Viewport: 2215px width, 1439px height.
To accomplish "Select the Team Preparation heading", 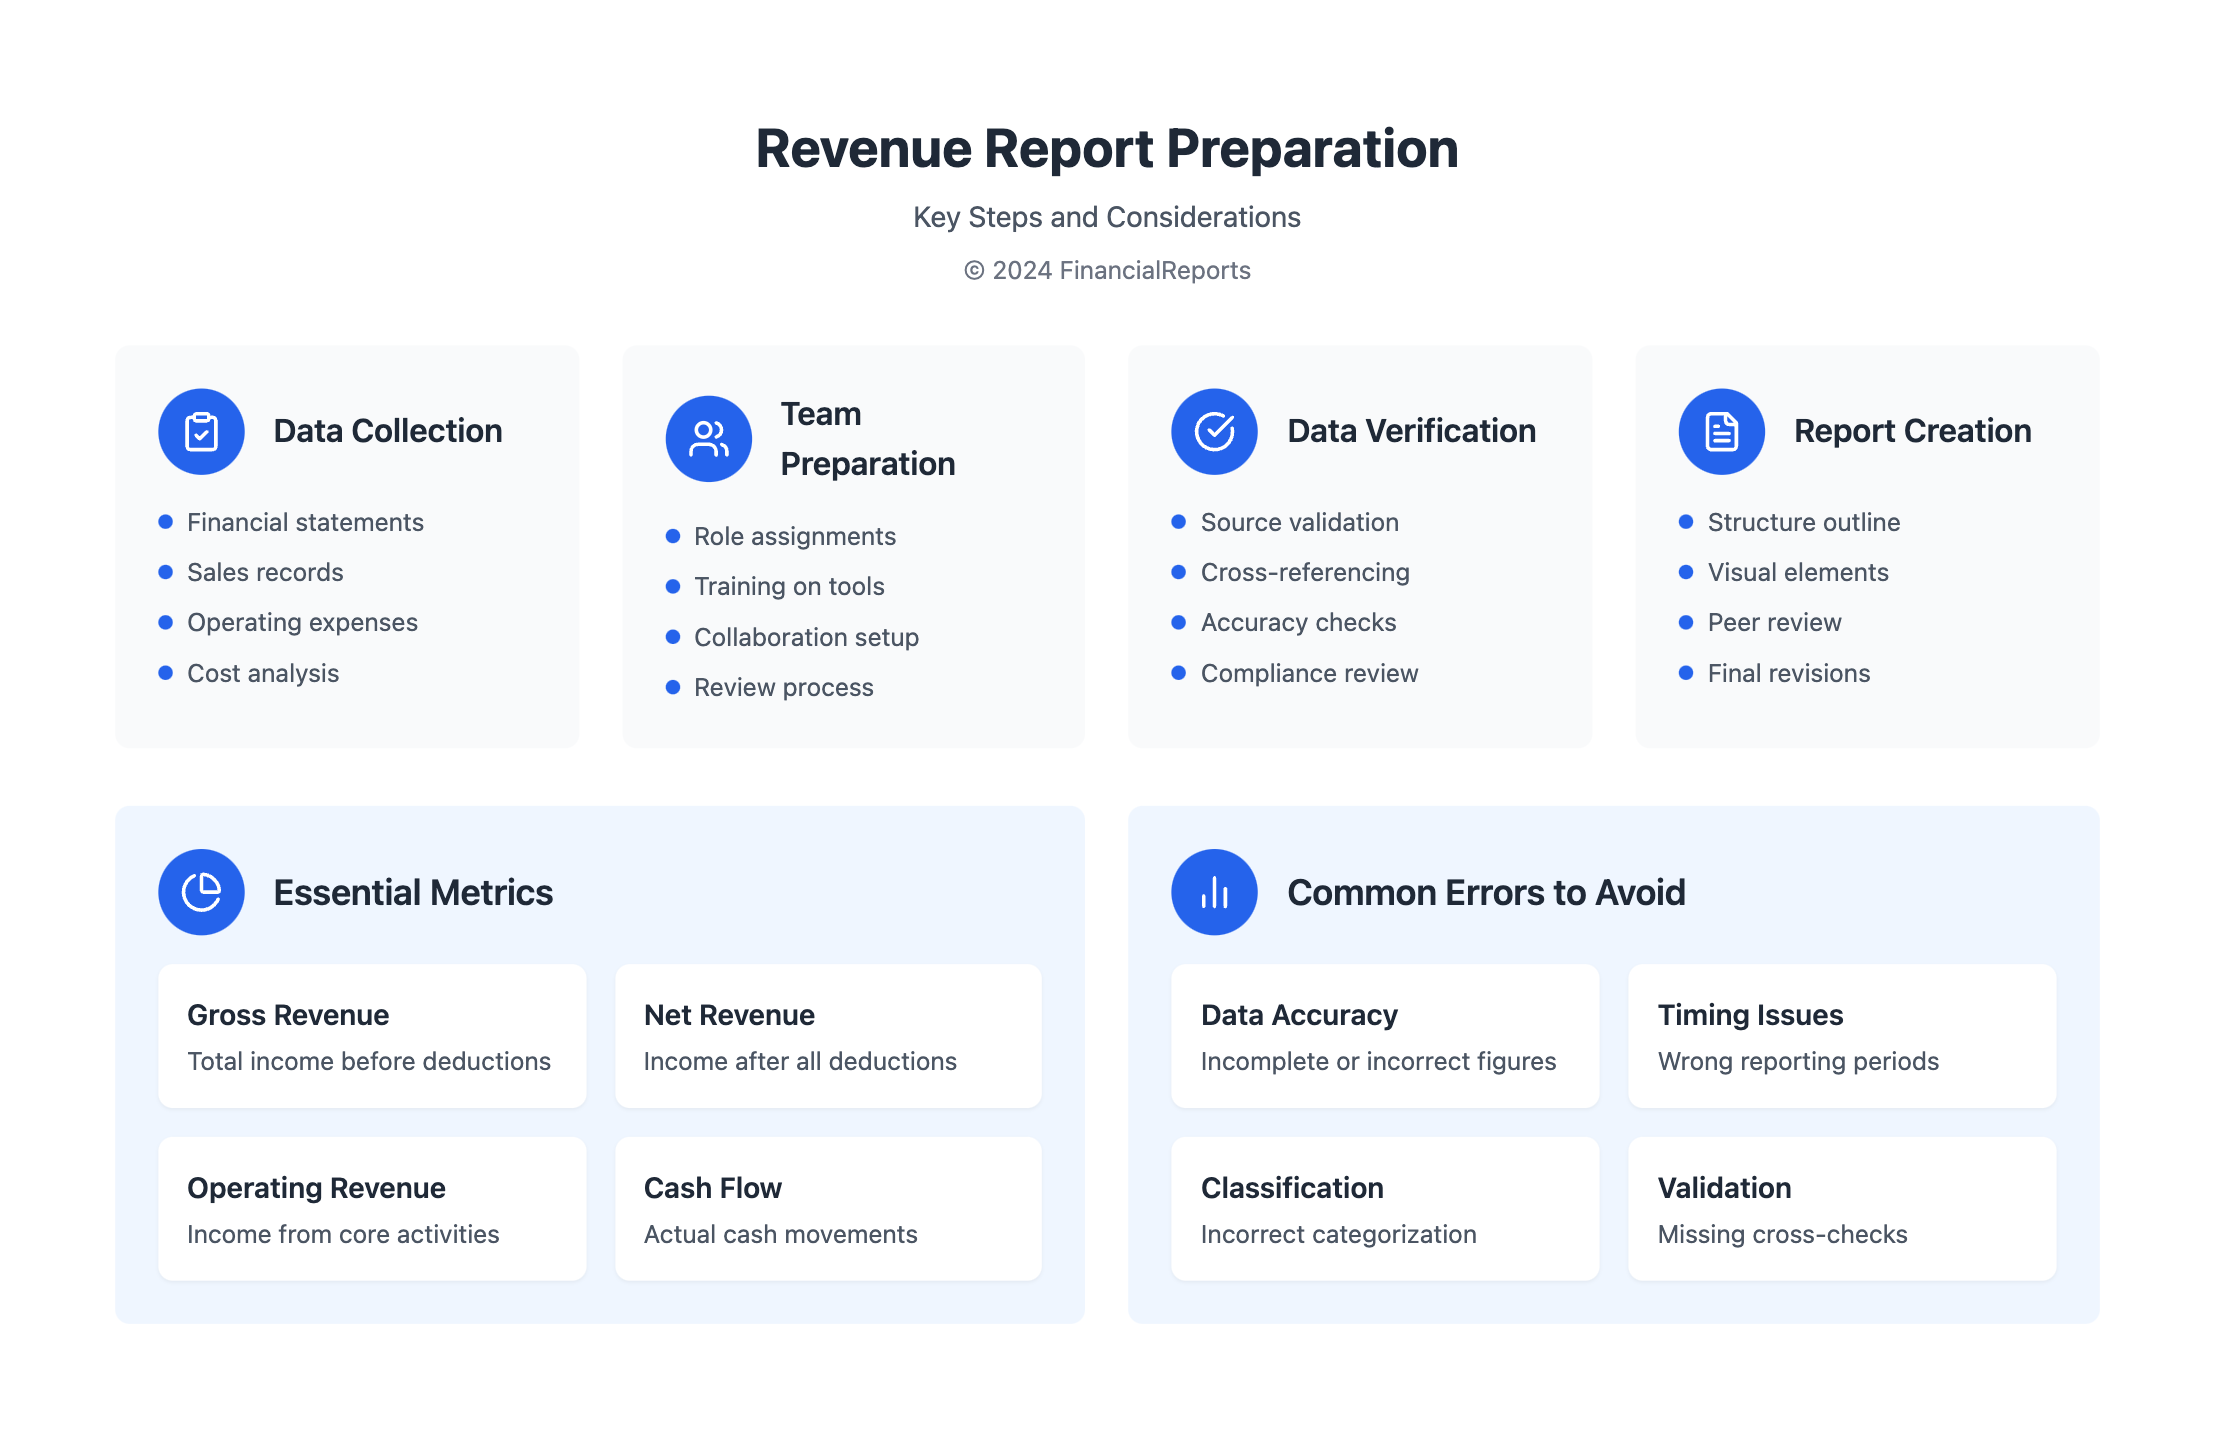I will 868,438.
